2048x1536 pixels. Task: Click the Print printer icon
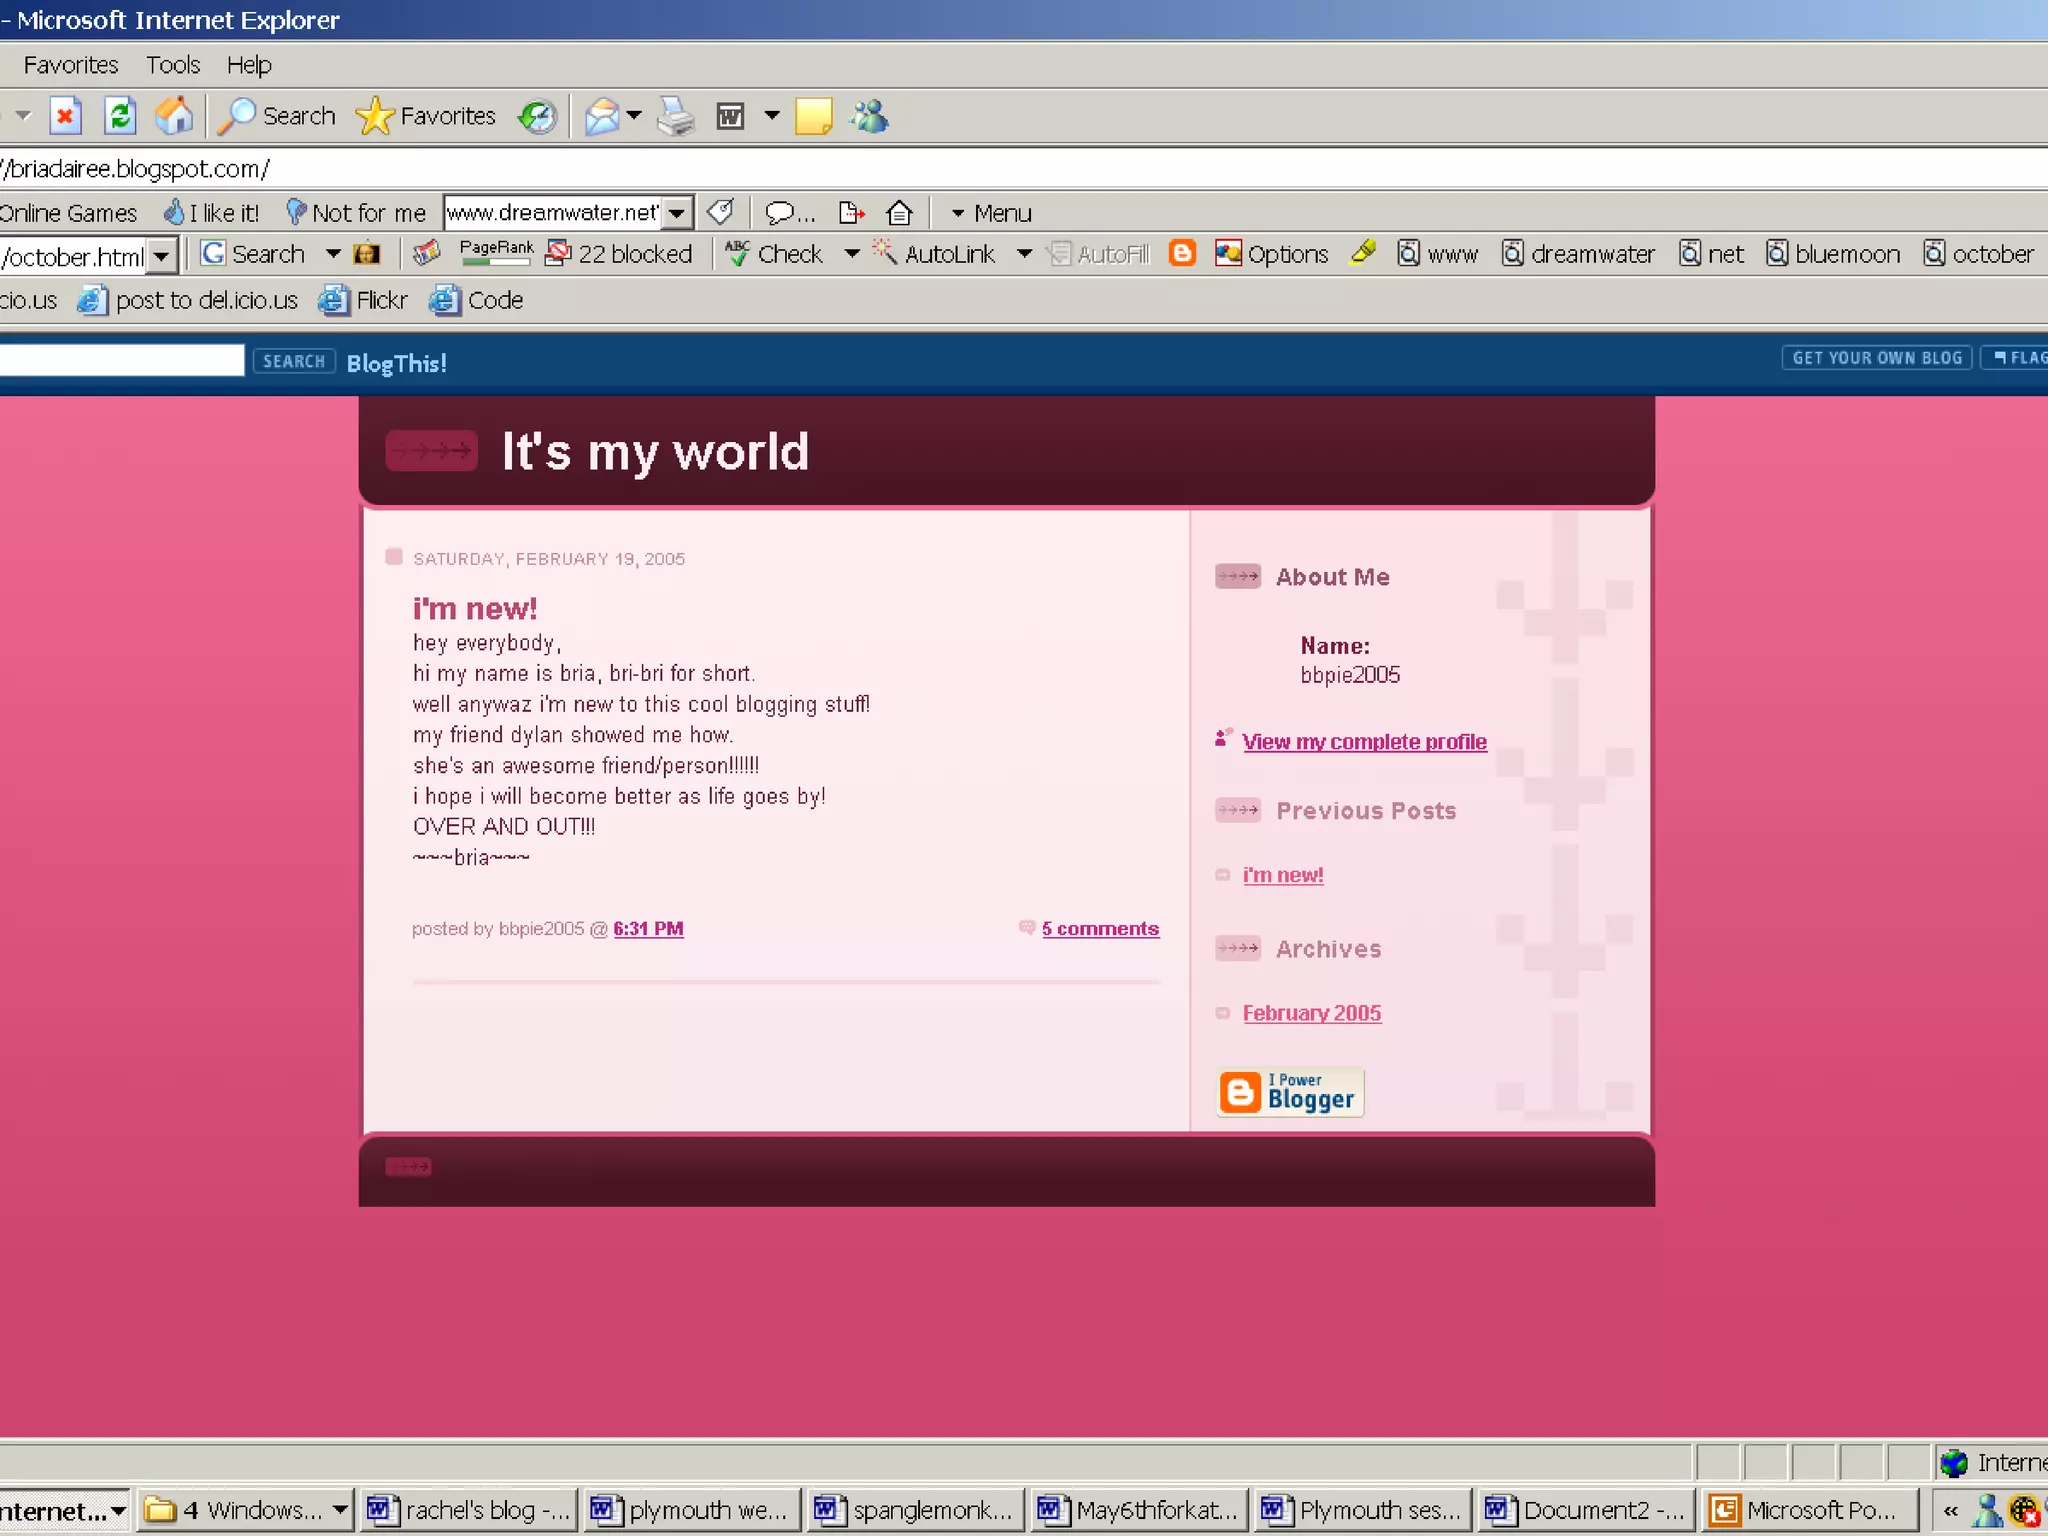click(x=676, y=117)
